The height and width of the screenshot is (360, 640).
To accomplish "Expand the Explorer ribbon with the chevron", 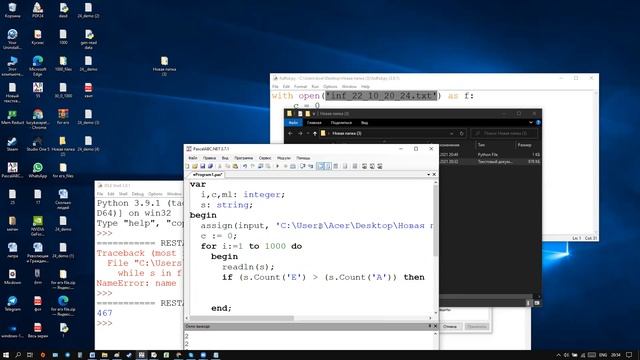I will pyautogui.click(x=531, y=122).
